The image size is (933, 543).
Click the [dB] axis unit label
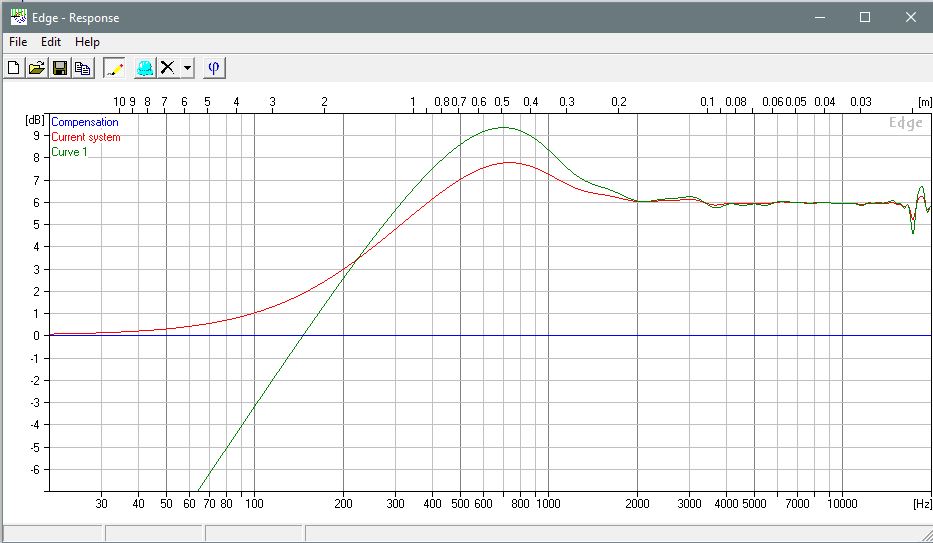click(35, 120)
